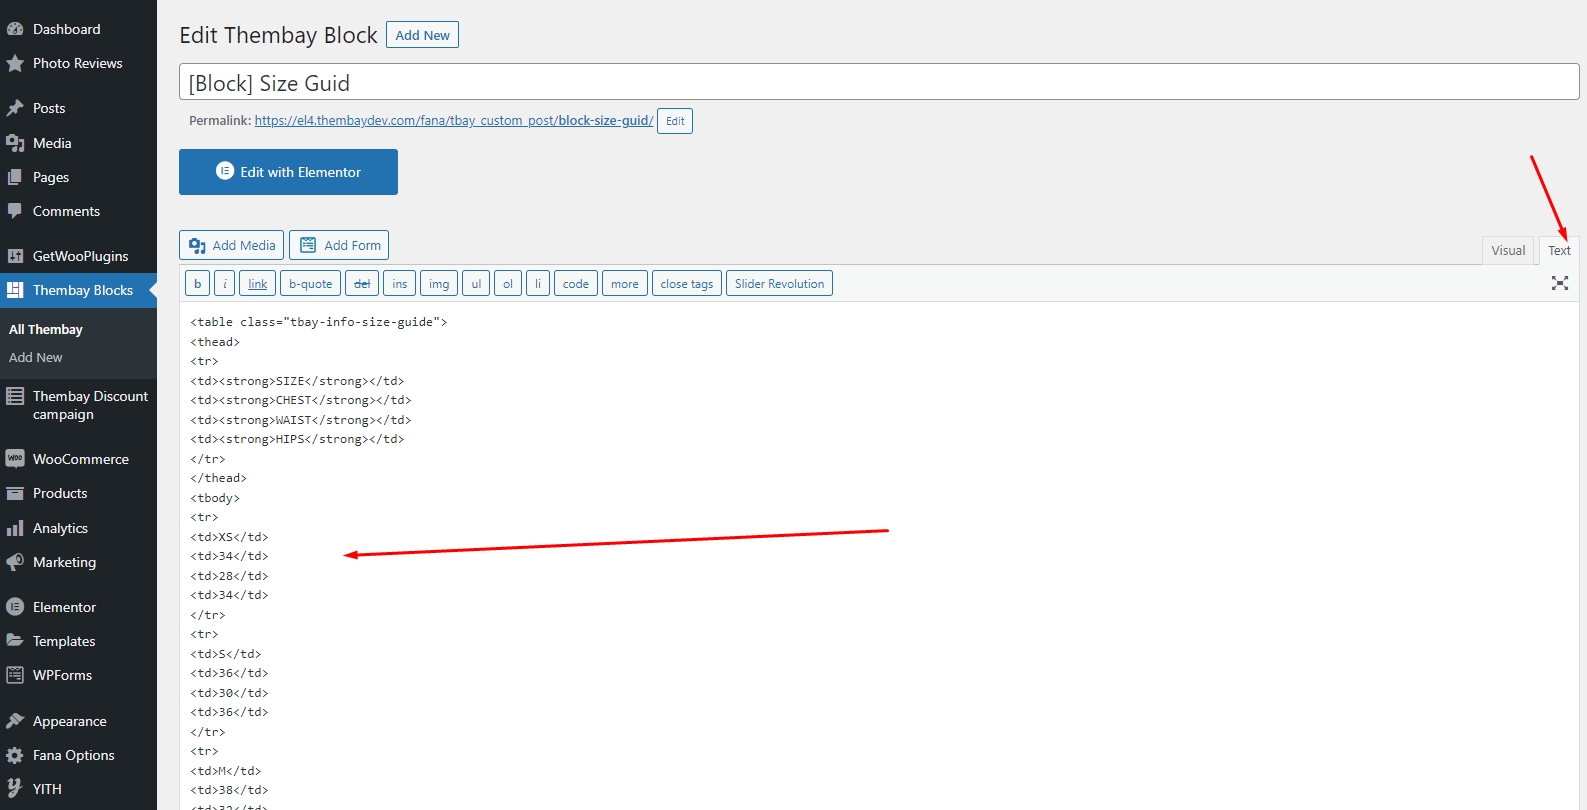
Task: Open the block-size-guid permalink
Action: tap(453, 121)
